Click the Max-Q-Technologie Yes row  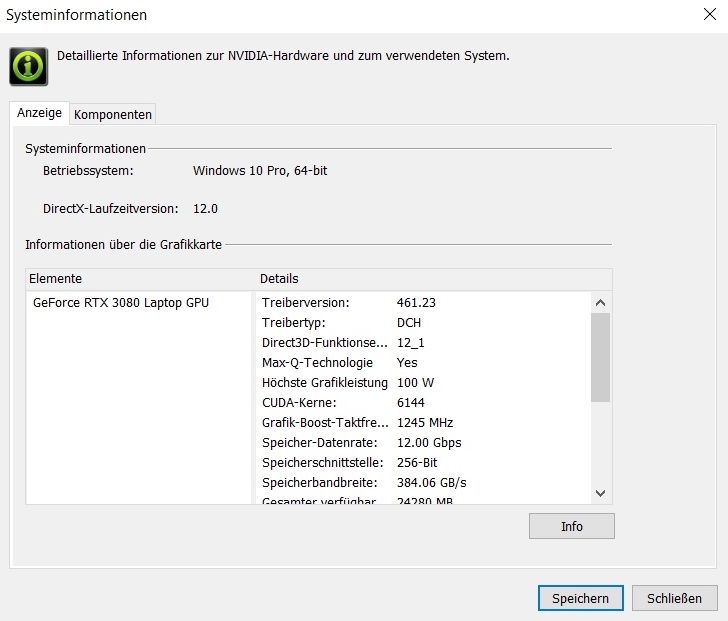click(423, 362)
